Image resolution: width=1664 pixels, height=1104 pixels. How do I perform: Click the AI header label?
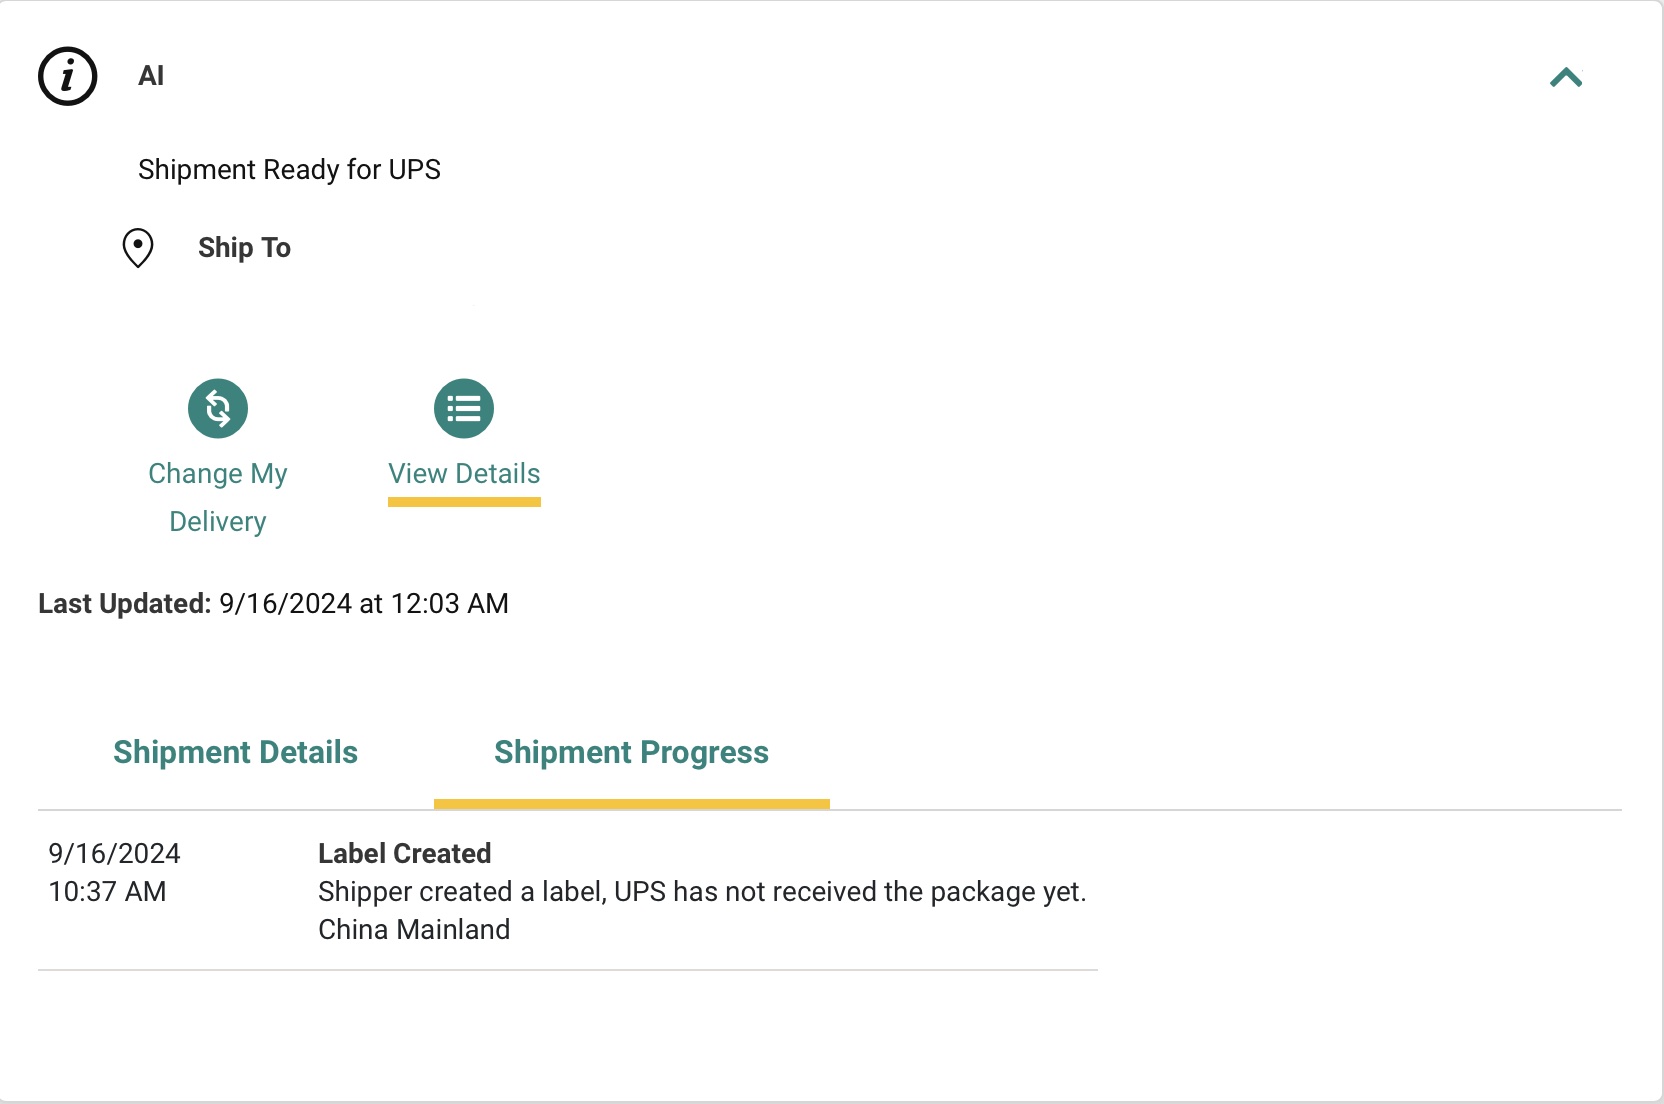(x=151, y=76)
